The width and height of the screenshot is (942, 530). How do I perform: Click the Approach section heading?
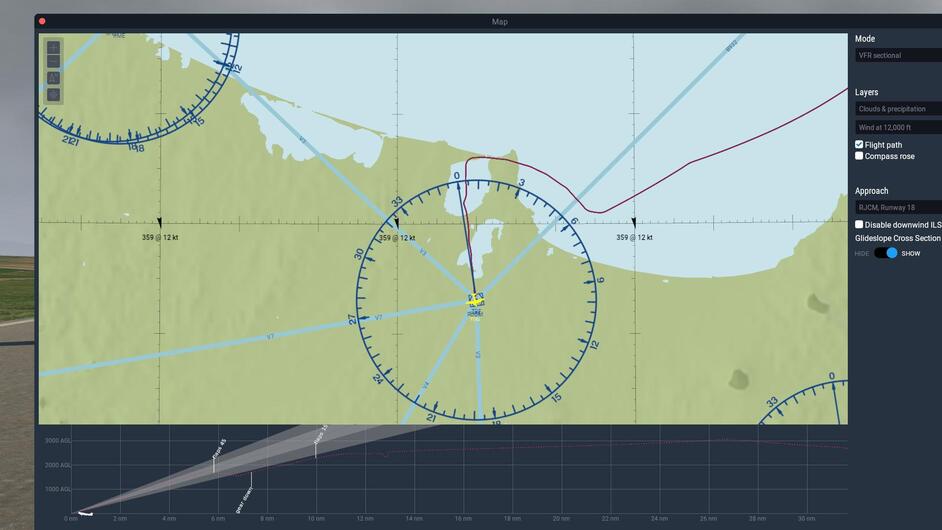coord(871,190)
